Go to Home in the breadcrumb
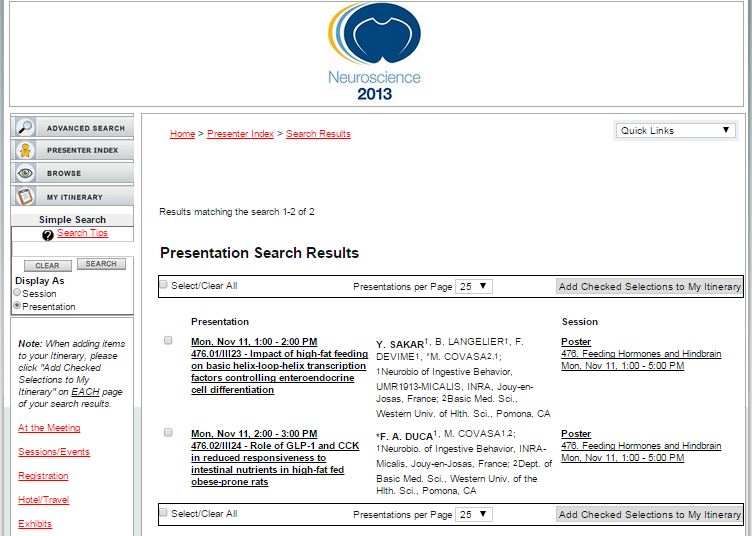 pos(182,134)
